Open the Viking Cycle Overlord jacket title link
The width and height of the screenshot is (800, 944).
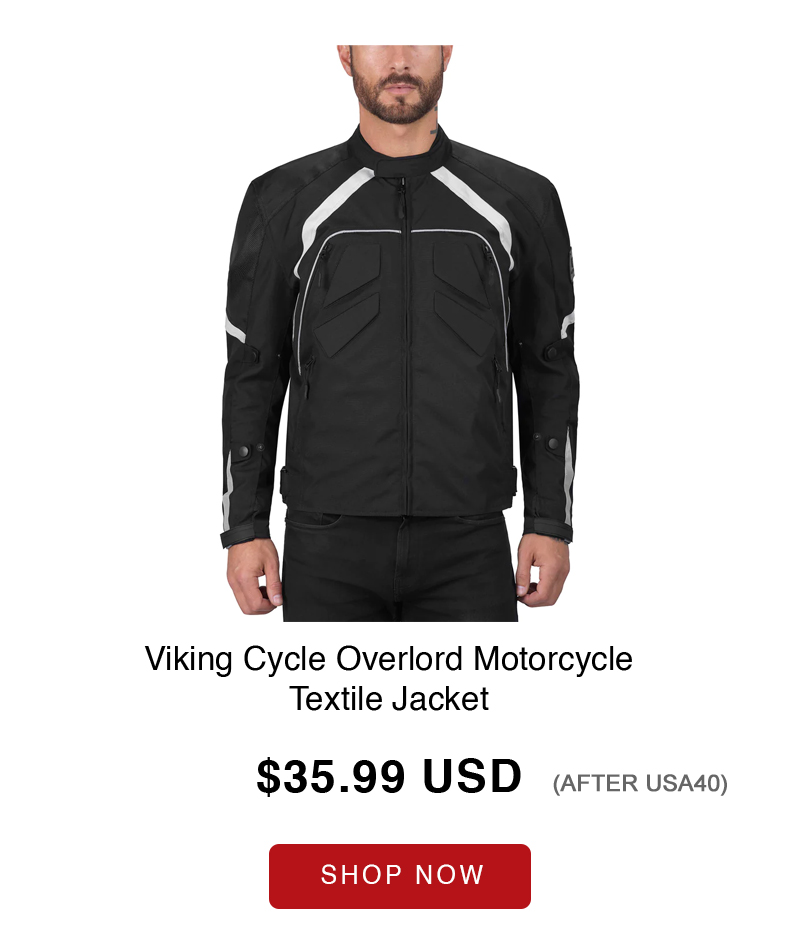pyautogui.click(x=389, y=678)
